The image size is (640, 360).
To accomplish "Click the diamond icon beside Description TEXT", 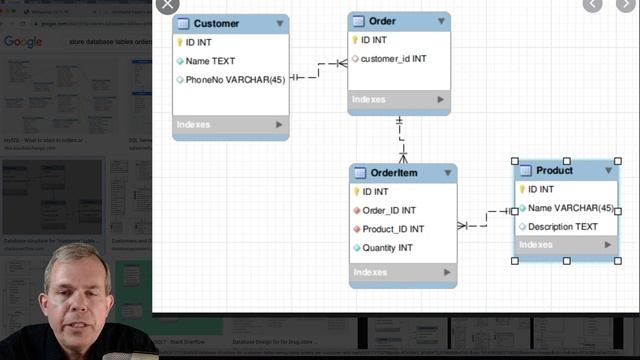I will pos(522,227).
